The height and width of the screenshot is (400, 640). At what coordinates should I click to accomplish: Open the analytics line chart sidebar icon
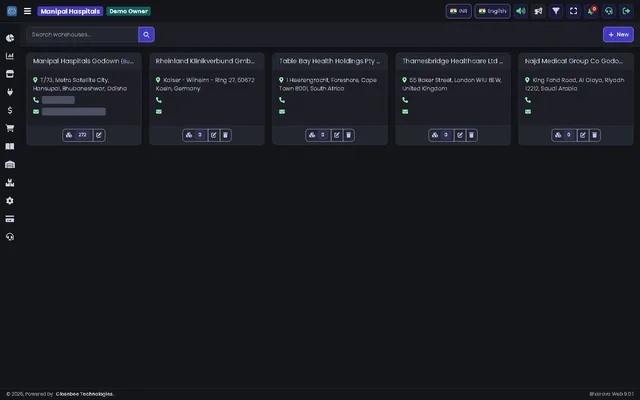pyautogui.click(x=10, y=56)
